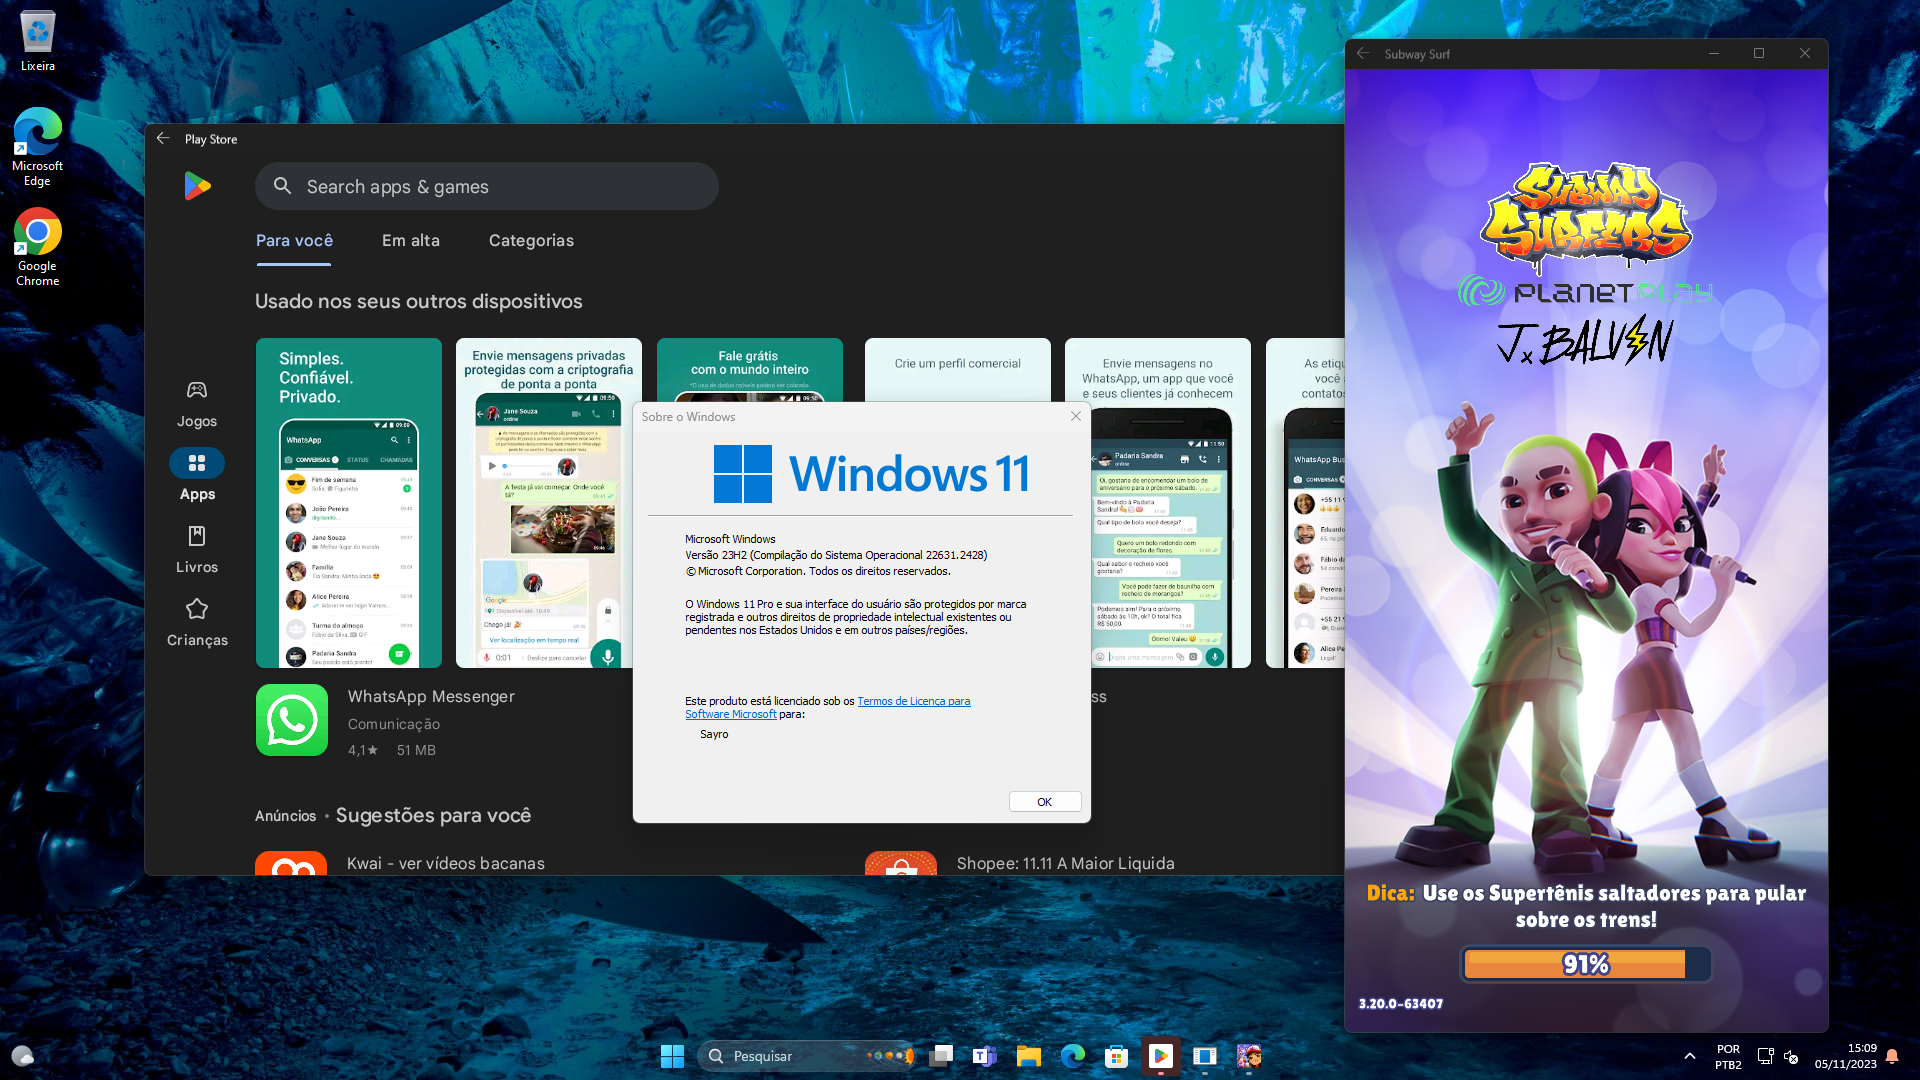Click the 91% loading progress bar
The width and height of the screenshot is (1920, 1080).
coord(1586,964)
